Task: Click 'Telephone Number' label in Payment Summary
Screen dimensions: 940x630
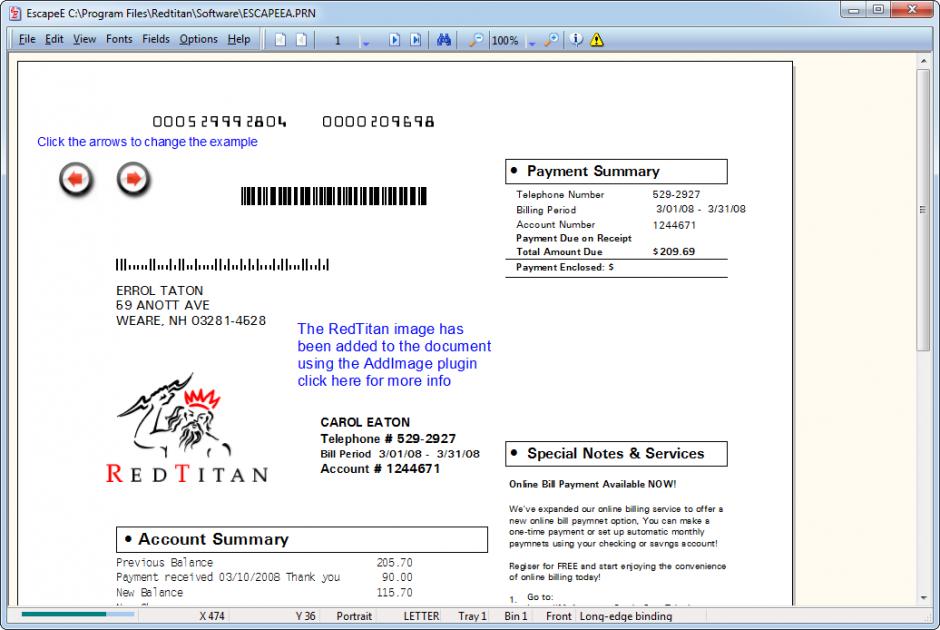Action: click(x=560, y=195)
